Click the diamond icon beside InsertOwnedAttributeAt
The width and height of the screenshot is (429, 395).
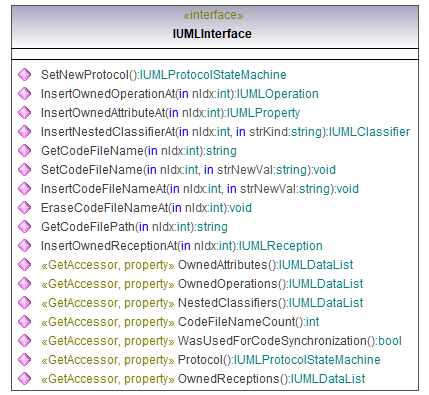pos(24,113)
